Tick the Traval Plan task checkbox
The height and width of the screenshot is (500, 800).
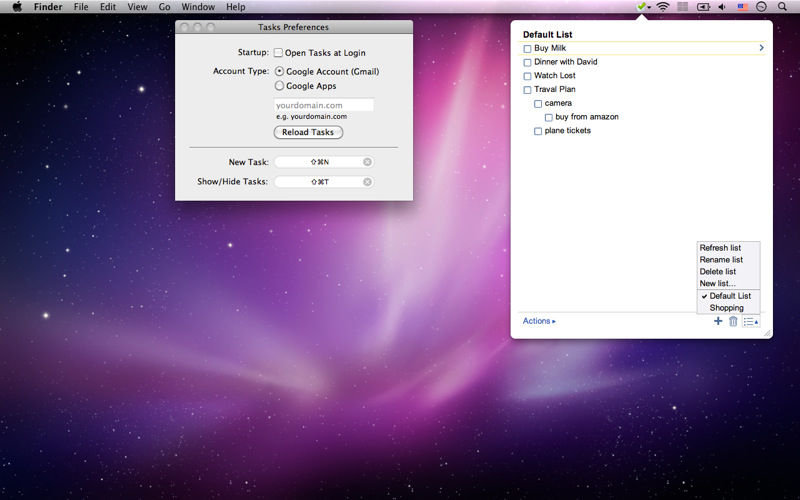coord(528,90)
